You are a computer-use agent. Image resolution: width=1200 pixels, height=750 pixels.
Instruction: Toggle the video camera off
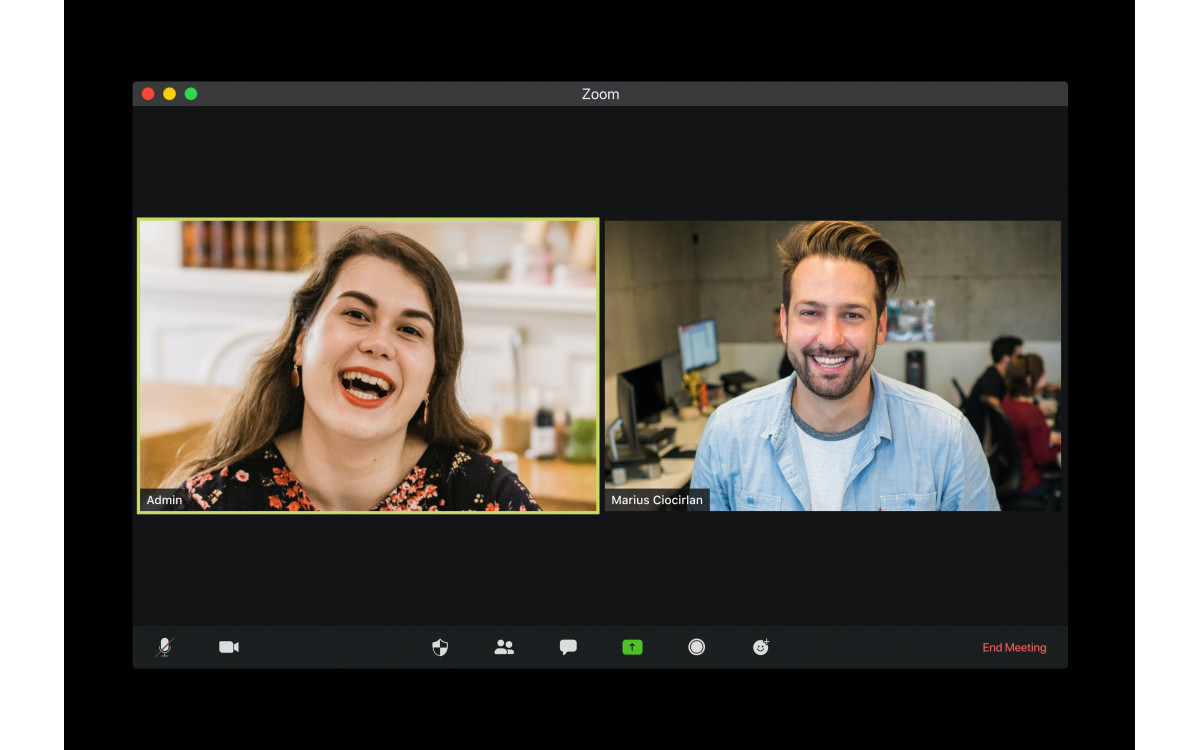click(x=229, y=647)
